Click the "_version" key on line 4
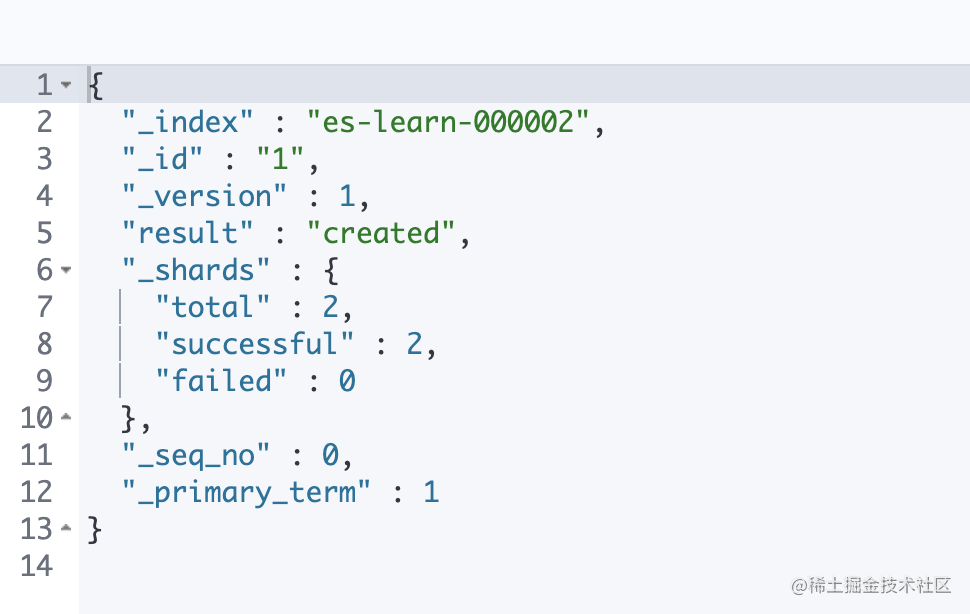This screenshot has height=614, width=970. (205, 196)
